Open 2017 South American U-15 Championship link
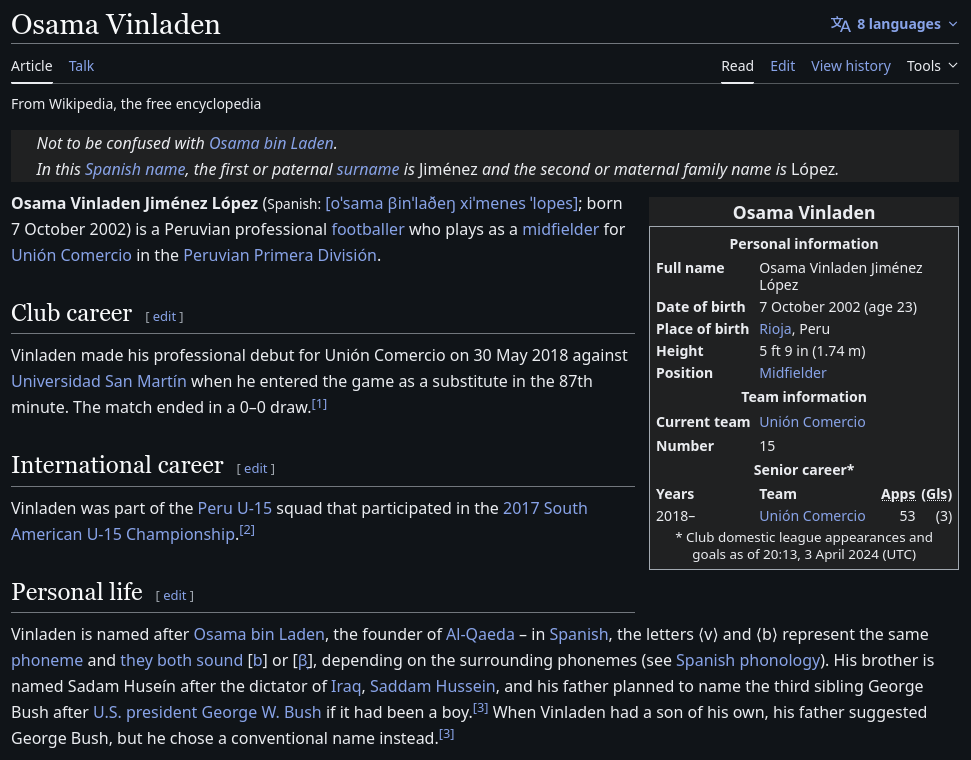Viewport: 971px width, 760px height. coord(299,521)
